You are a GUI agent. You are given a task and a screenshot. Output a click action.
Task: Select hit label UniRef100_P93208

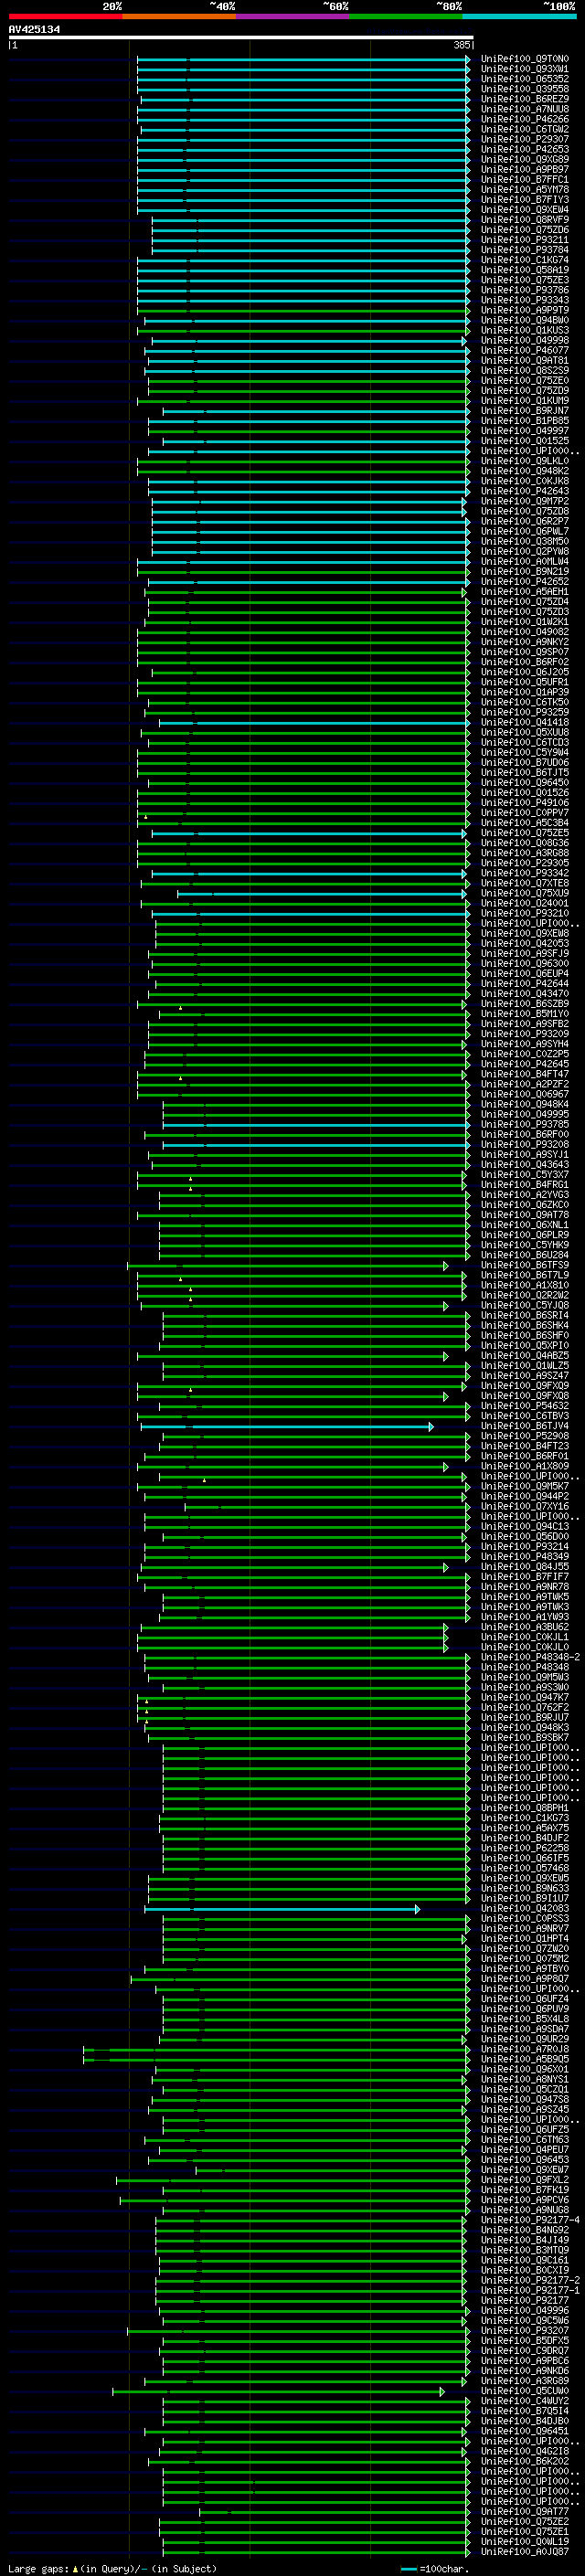(x=525, y=1144)
